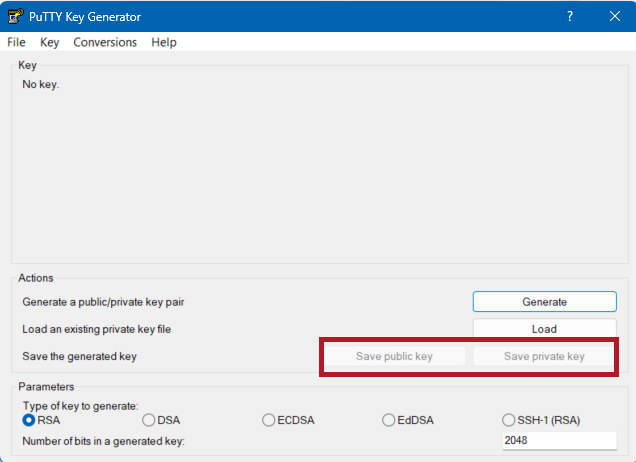636x462 pixels.
Task: Click 'Save the generated key' label
Action: click(80, 357)
